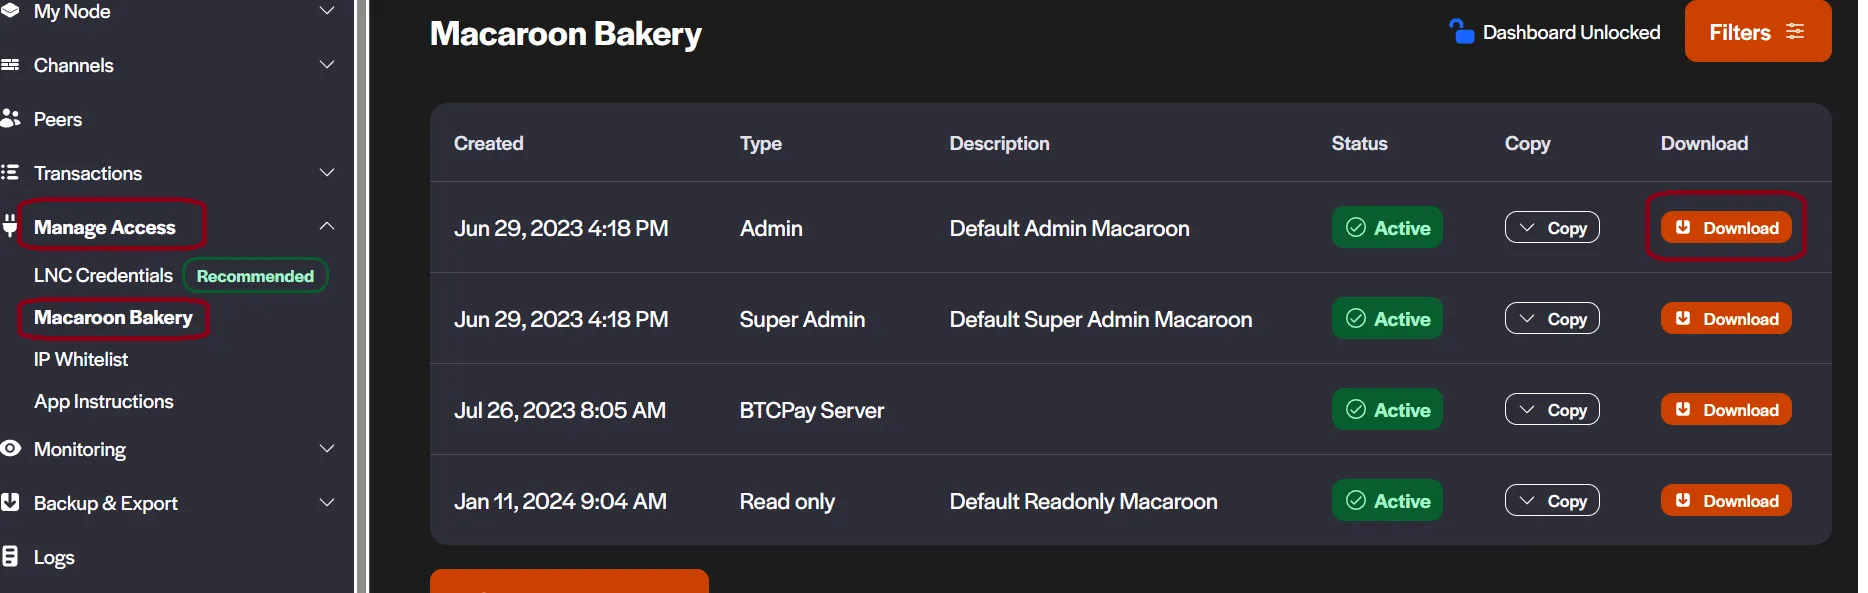
Task: Click Active status on Admin macaroon
Action: [1387, 227]
